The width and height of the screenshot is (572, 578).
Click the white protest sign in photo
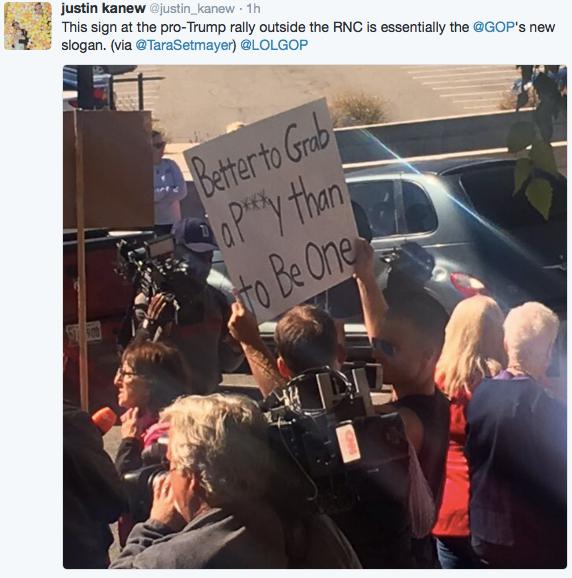[x=271, y=210]
